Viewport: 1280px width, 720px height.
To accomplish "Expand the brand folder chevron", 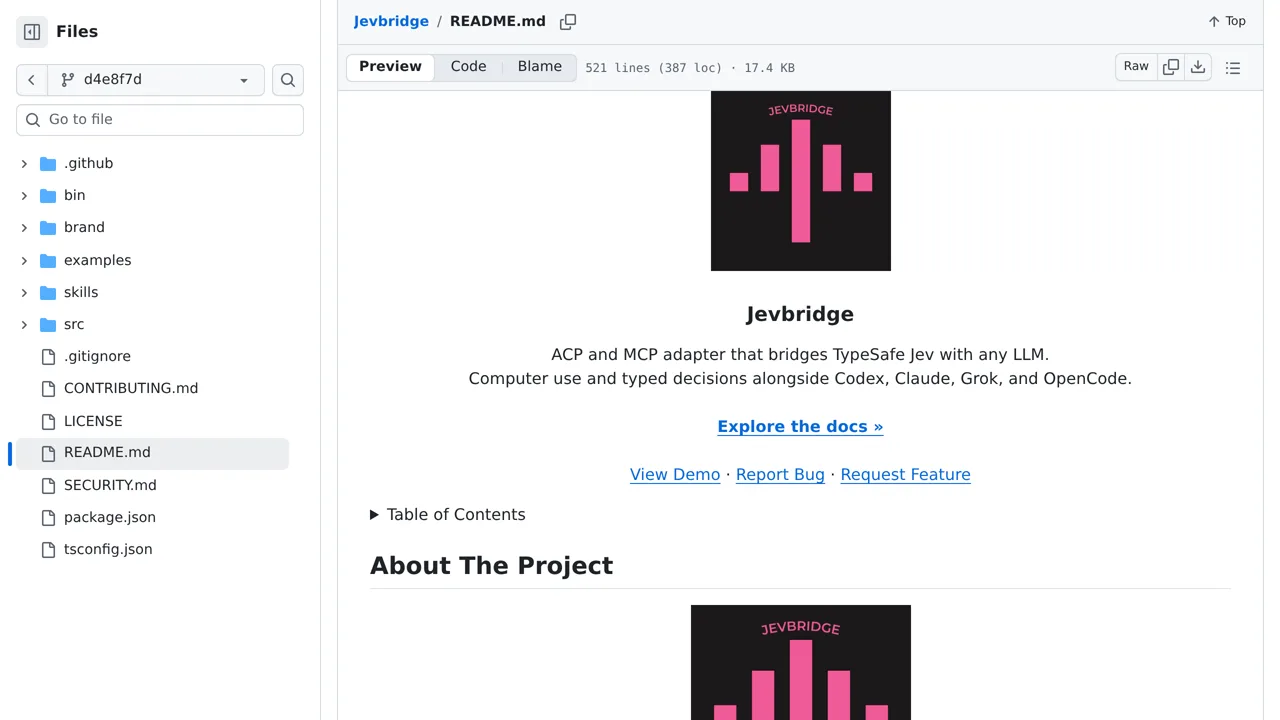I will (x=24, y=227).
